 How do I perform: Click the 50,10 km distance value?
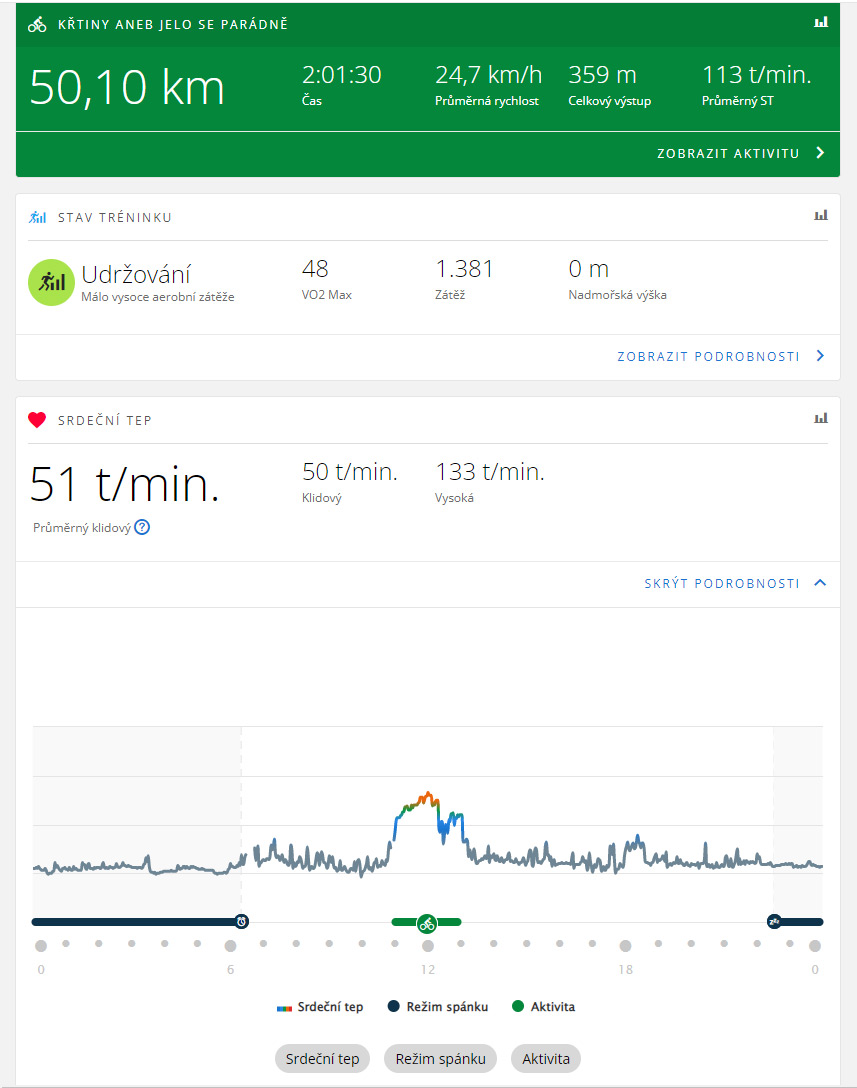click(127, 87)
